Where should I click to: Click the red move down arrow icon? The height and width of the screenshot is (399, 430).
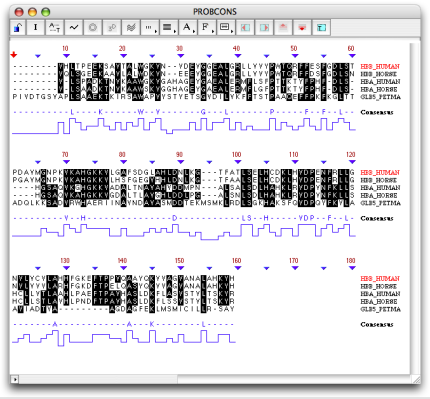302,27
